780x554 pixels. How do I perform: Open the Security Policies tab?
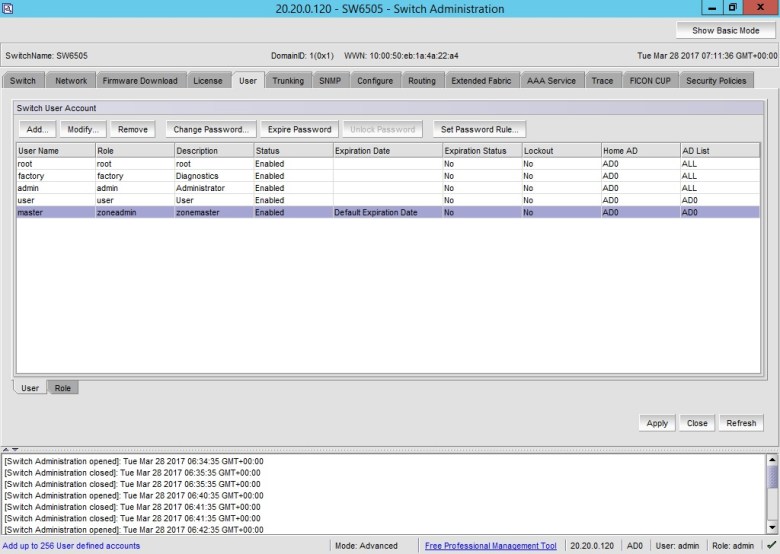tap(716, 81)
